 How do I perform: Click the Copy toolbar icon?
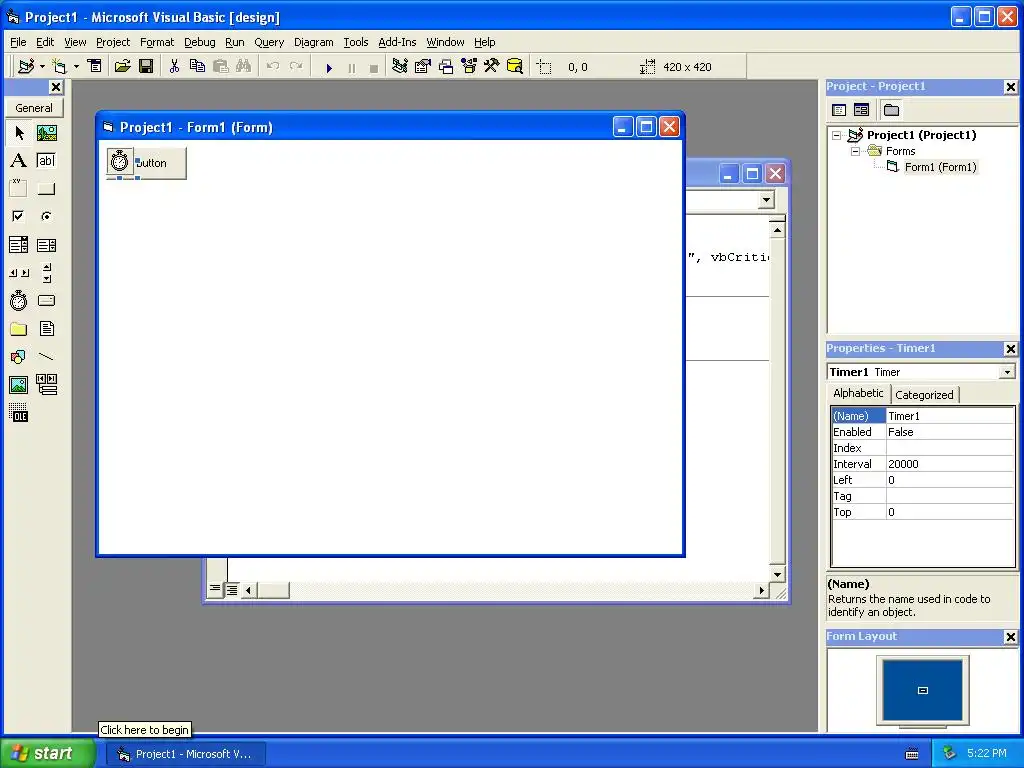(x=197, y=67)
